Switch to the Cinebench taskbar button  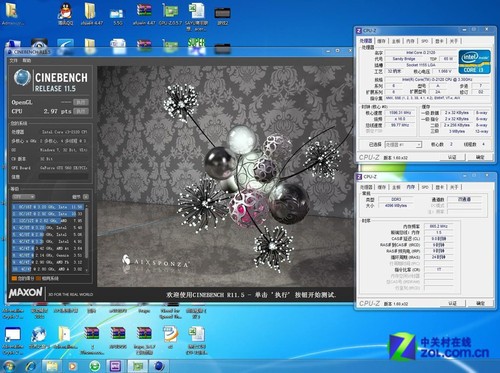pyautogui.click(x=159, y=366)
